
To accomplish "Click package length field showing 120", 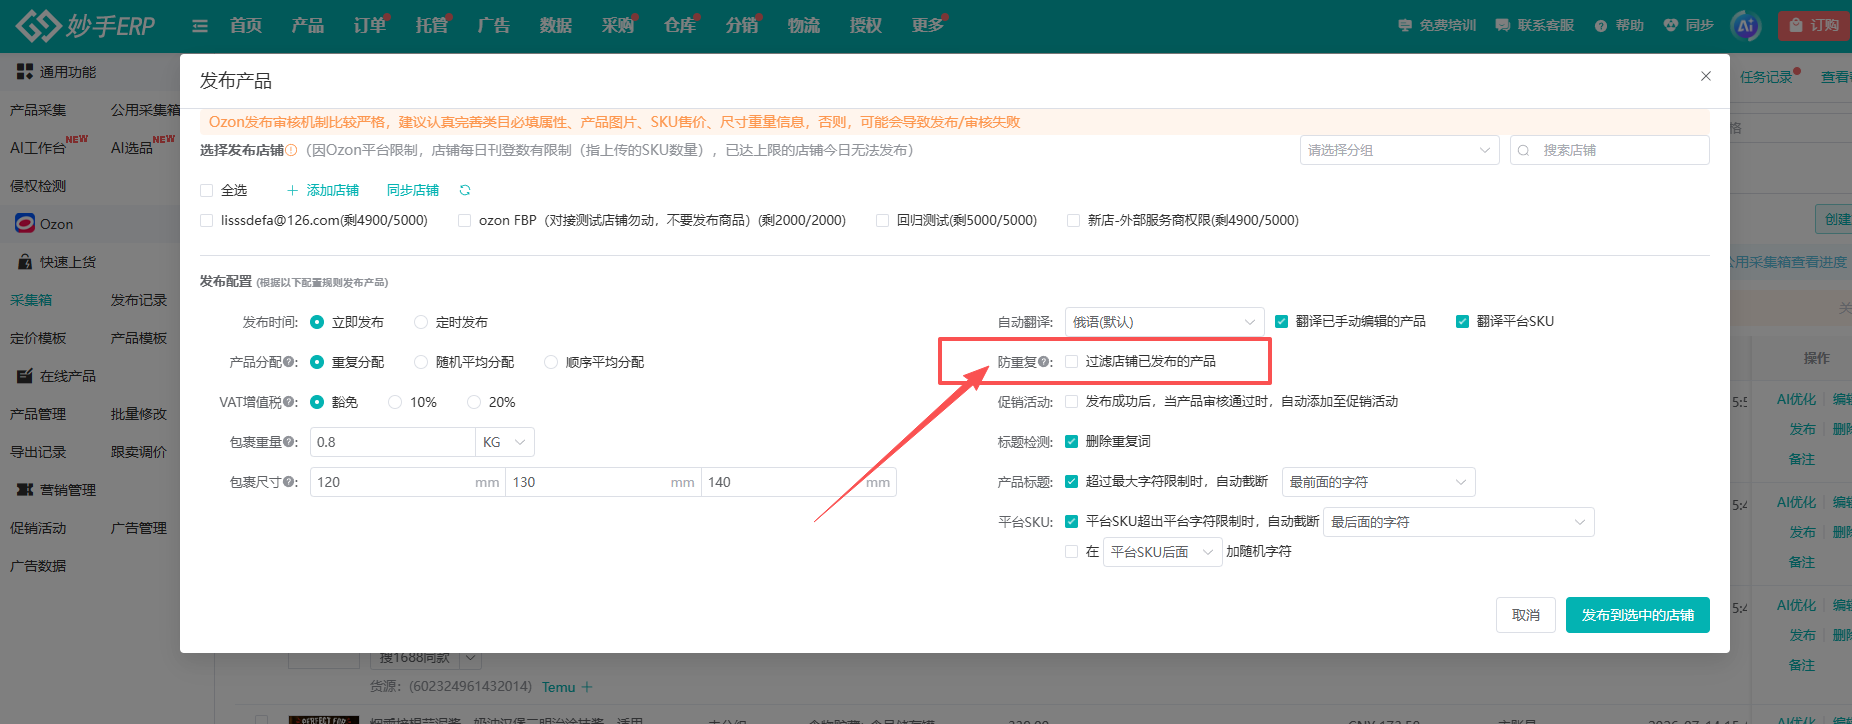I will [407, 482].
